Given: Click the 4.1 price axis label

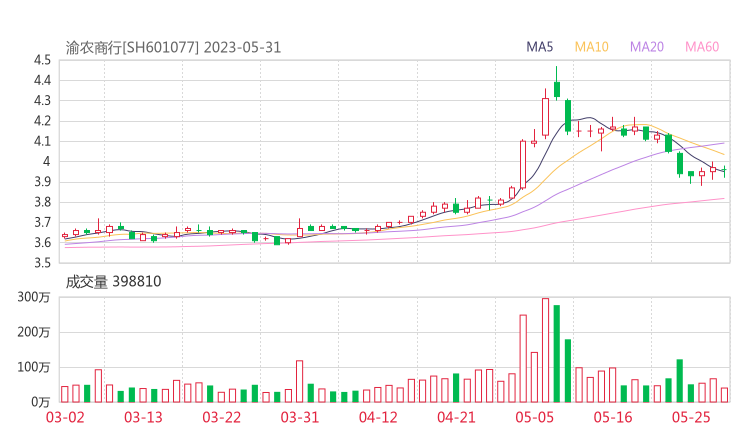Looking at the screenshot, I should [x=42, y=141].
